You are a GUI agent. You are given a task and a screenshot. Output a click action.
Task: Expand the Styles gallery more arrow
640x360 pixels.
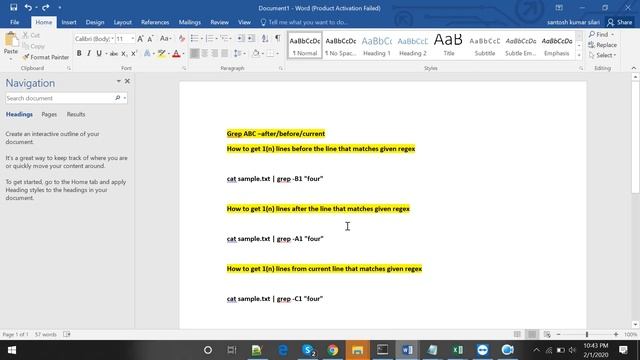click(579, 56)
